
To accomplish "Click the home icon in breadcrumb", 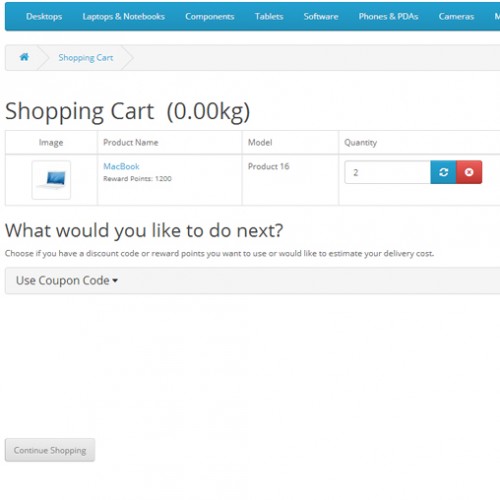I will coord(24,57).
